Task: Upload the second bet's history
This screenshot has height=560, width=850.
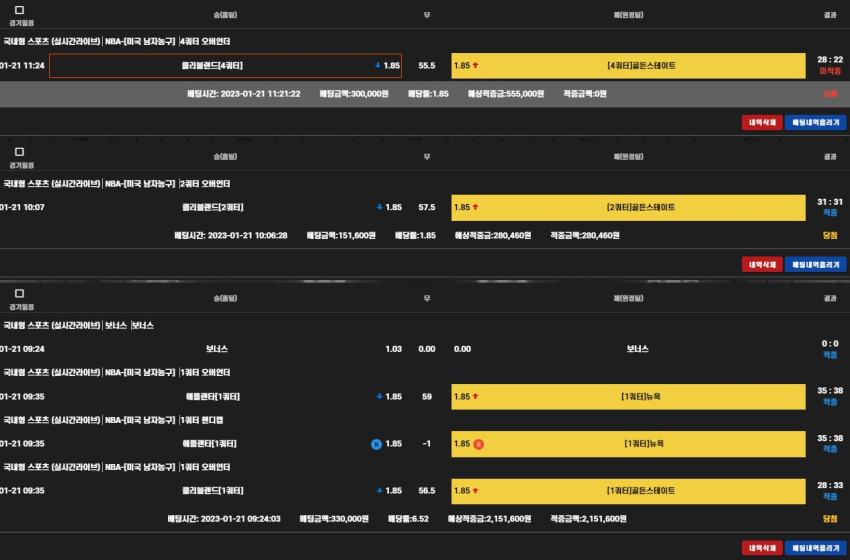Action: 815,265
